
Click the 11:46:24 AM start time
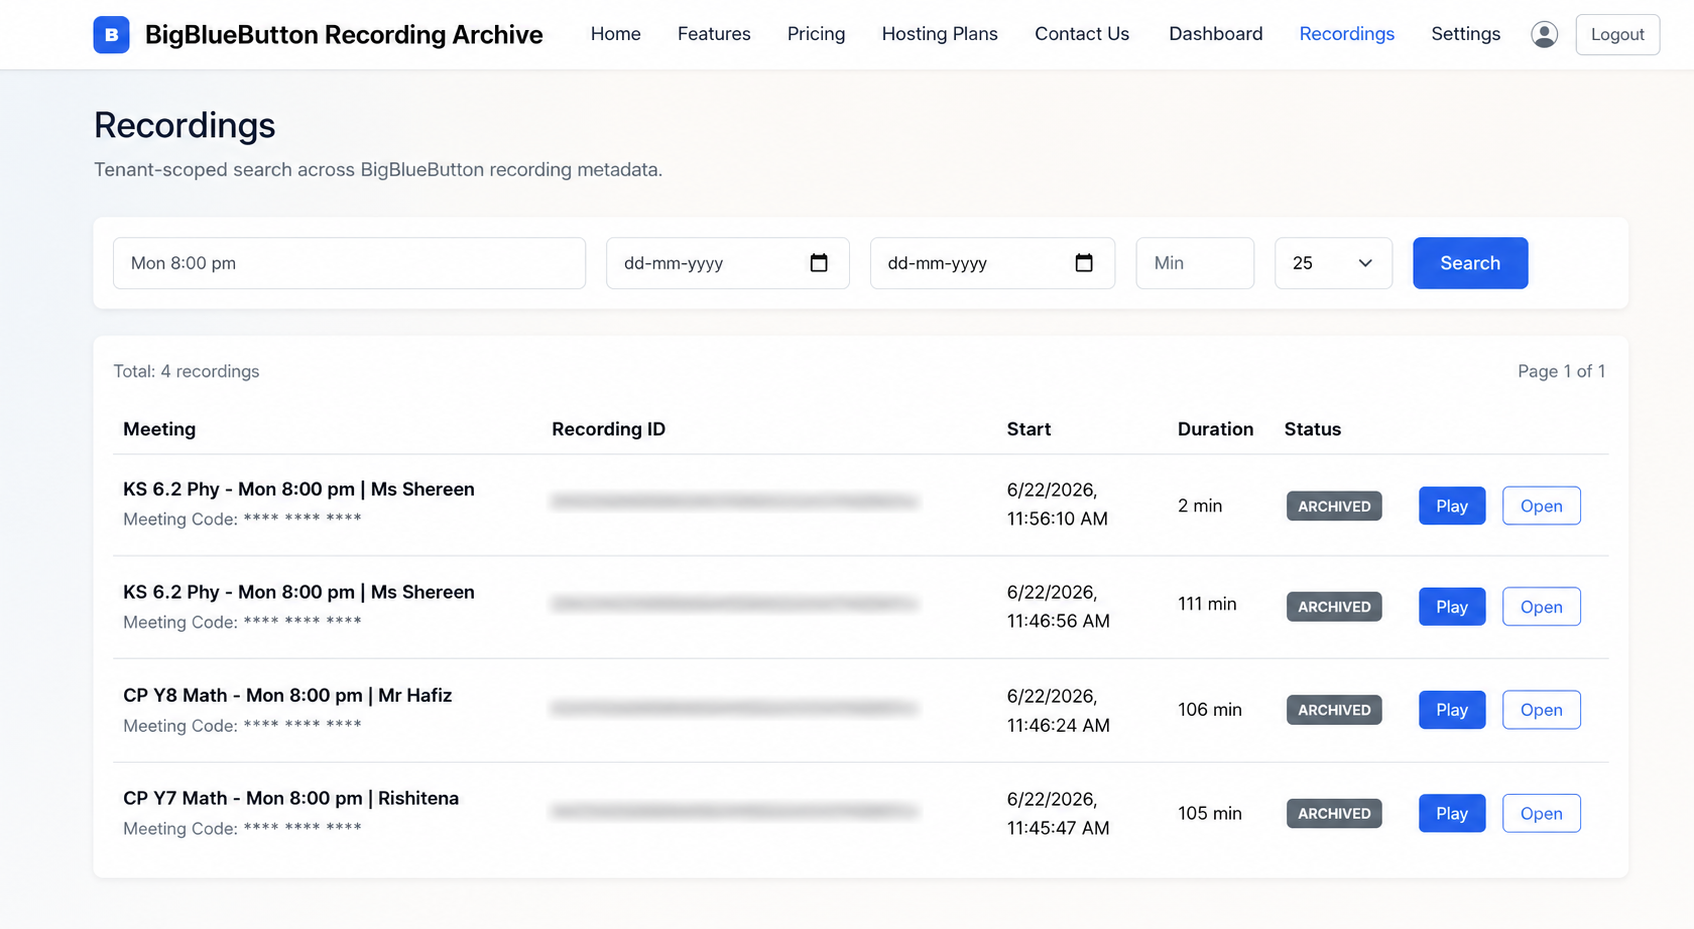pos(1058,725)
